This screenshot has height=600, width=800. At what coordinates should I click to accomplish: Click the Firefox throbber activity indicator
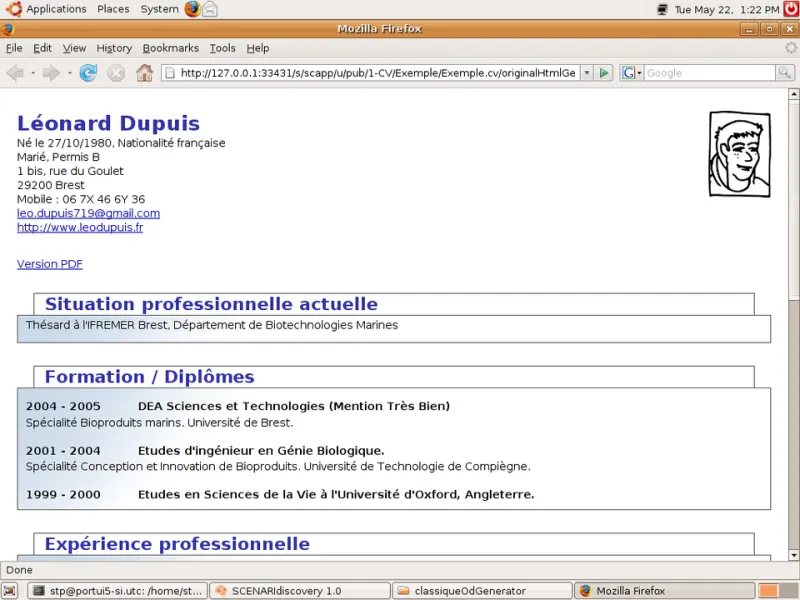(x=790, y=48)
